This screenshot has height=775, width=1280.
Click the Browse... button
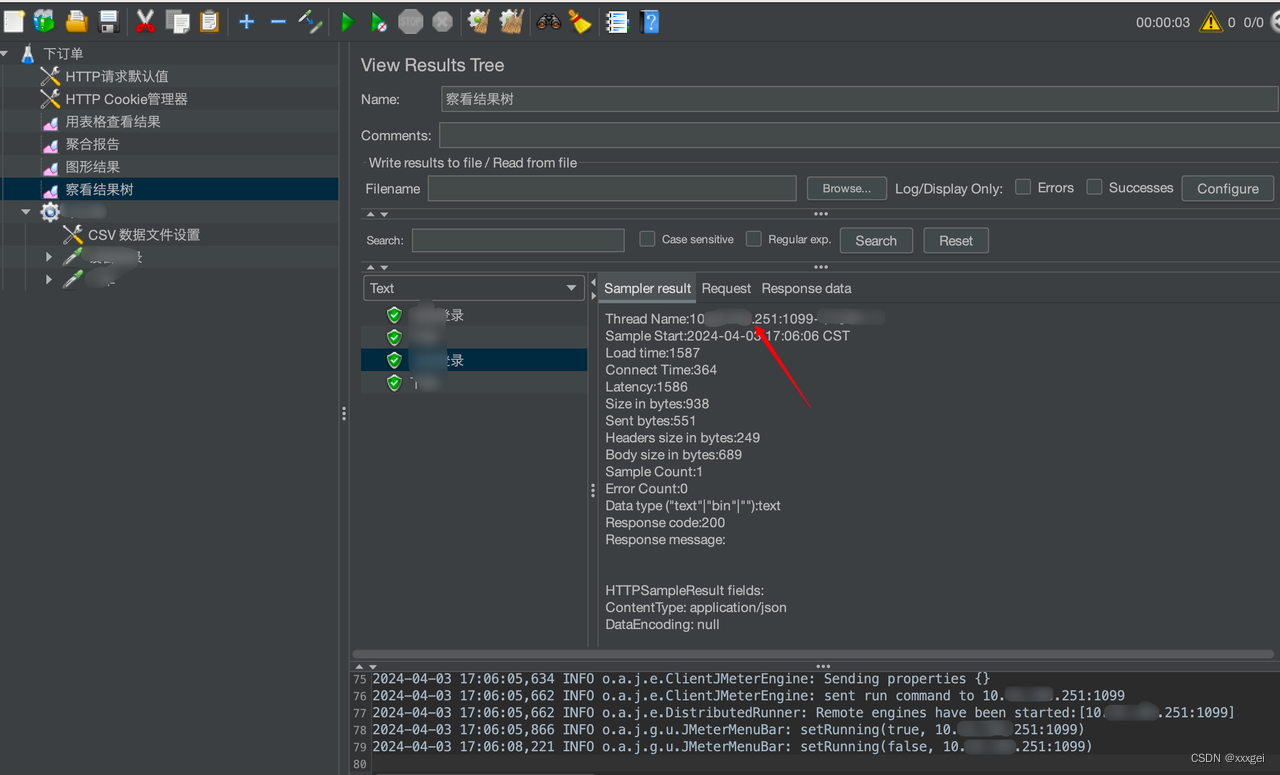click(846, 188)
